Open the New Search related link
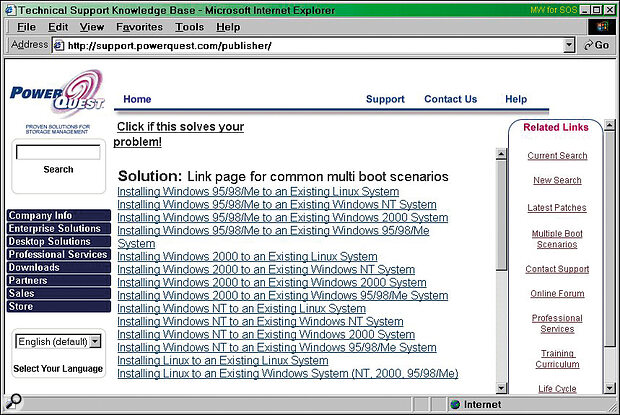The image size is (620, 415). pyautogui.click(x=557, y=180)
